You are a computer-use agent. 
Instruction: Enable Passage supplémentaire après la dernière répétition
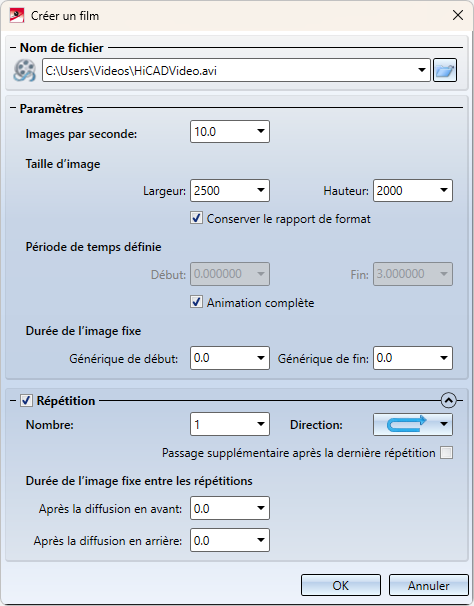(x=447, y=453)
